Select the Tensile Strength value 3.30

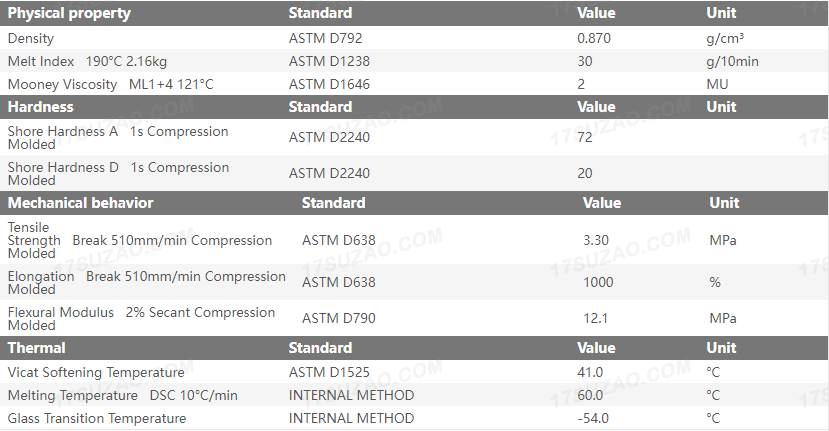pyautogui.click(x=597, y=241)
